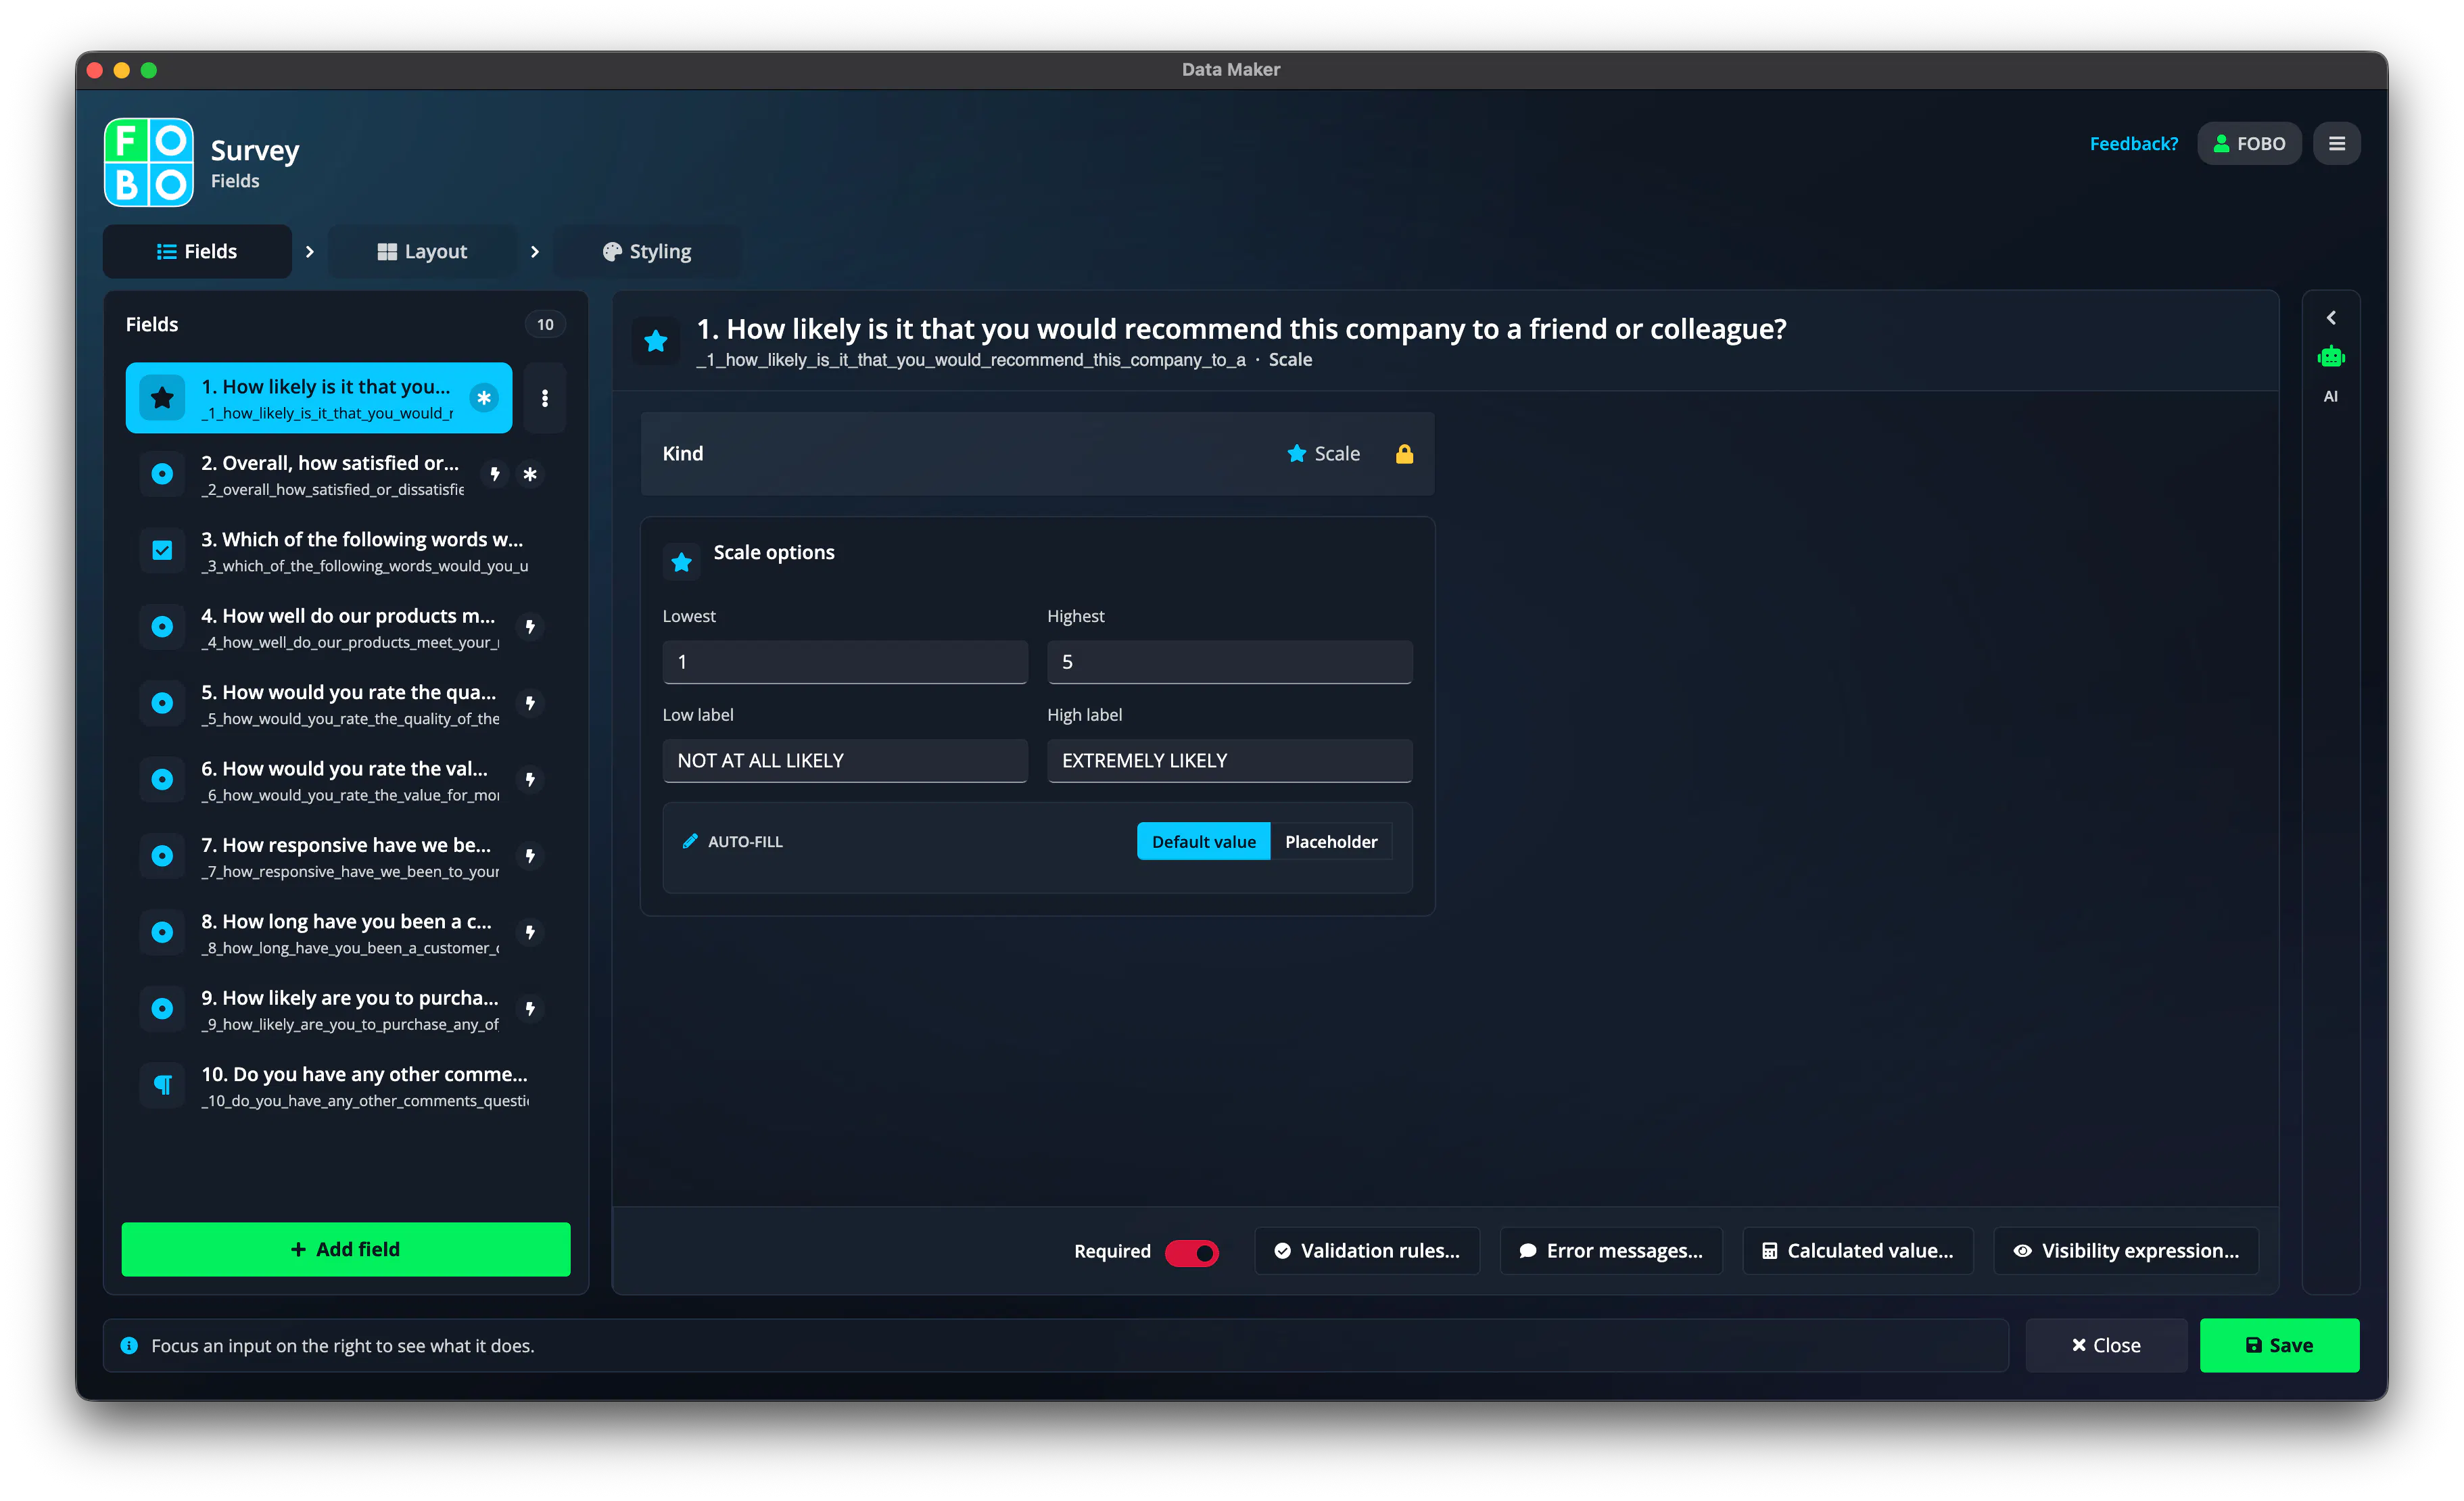Click the AUTO-FILL pencil icon
This screenshot has width=2464, height=1501.
[x=690, y=842]
